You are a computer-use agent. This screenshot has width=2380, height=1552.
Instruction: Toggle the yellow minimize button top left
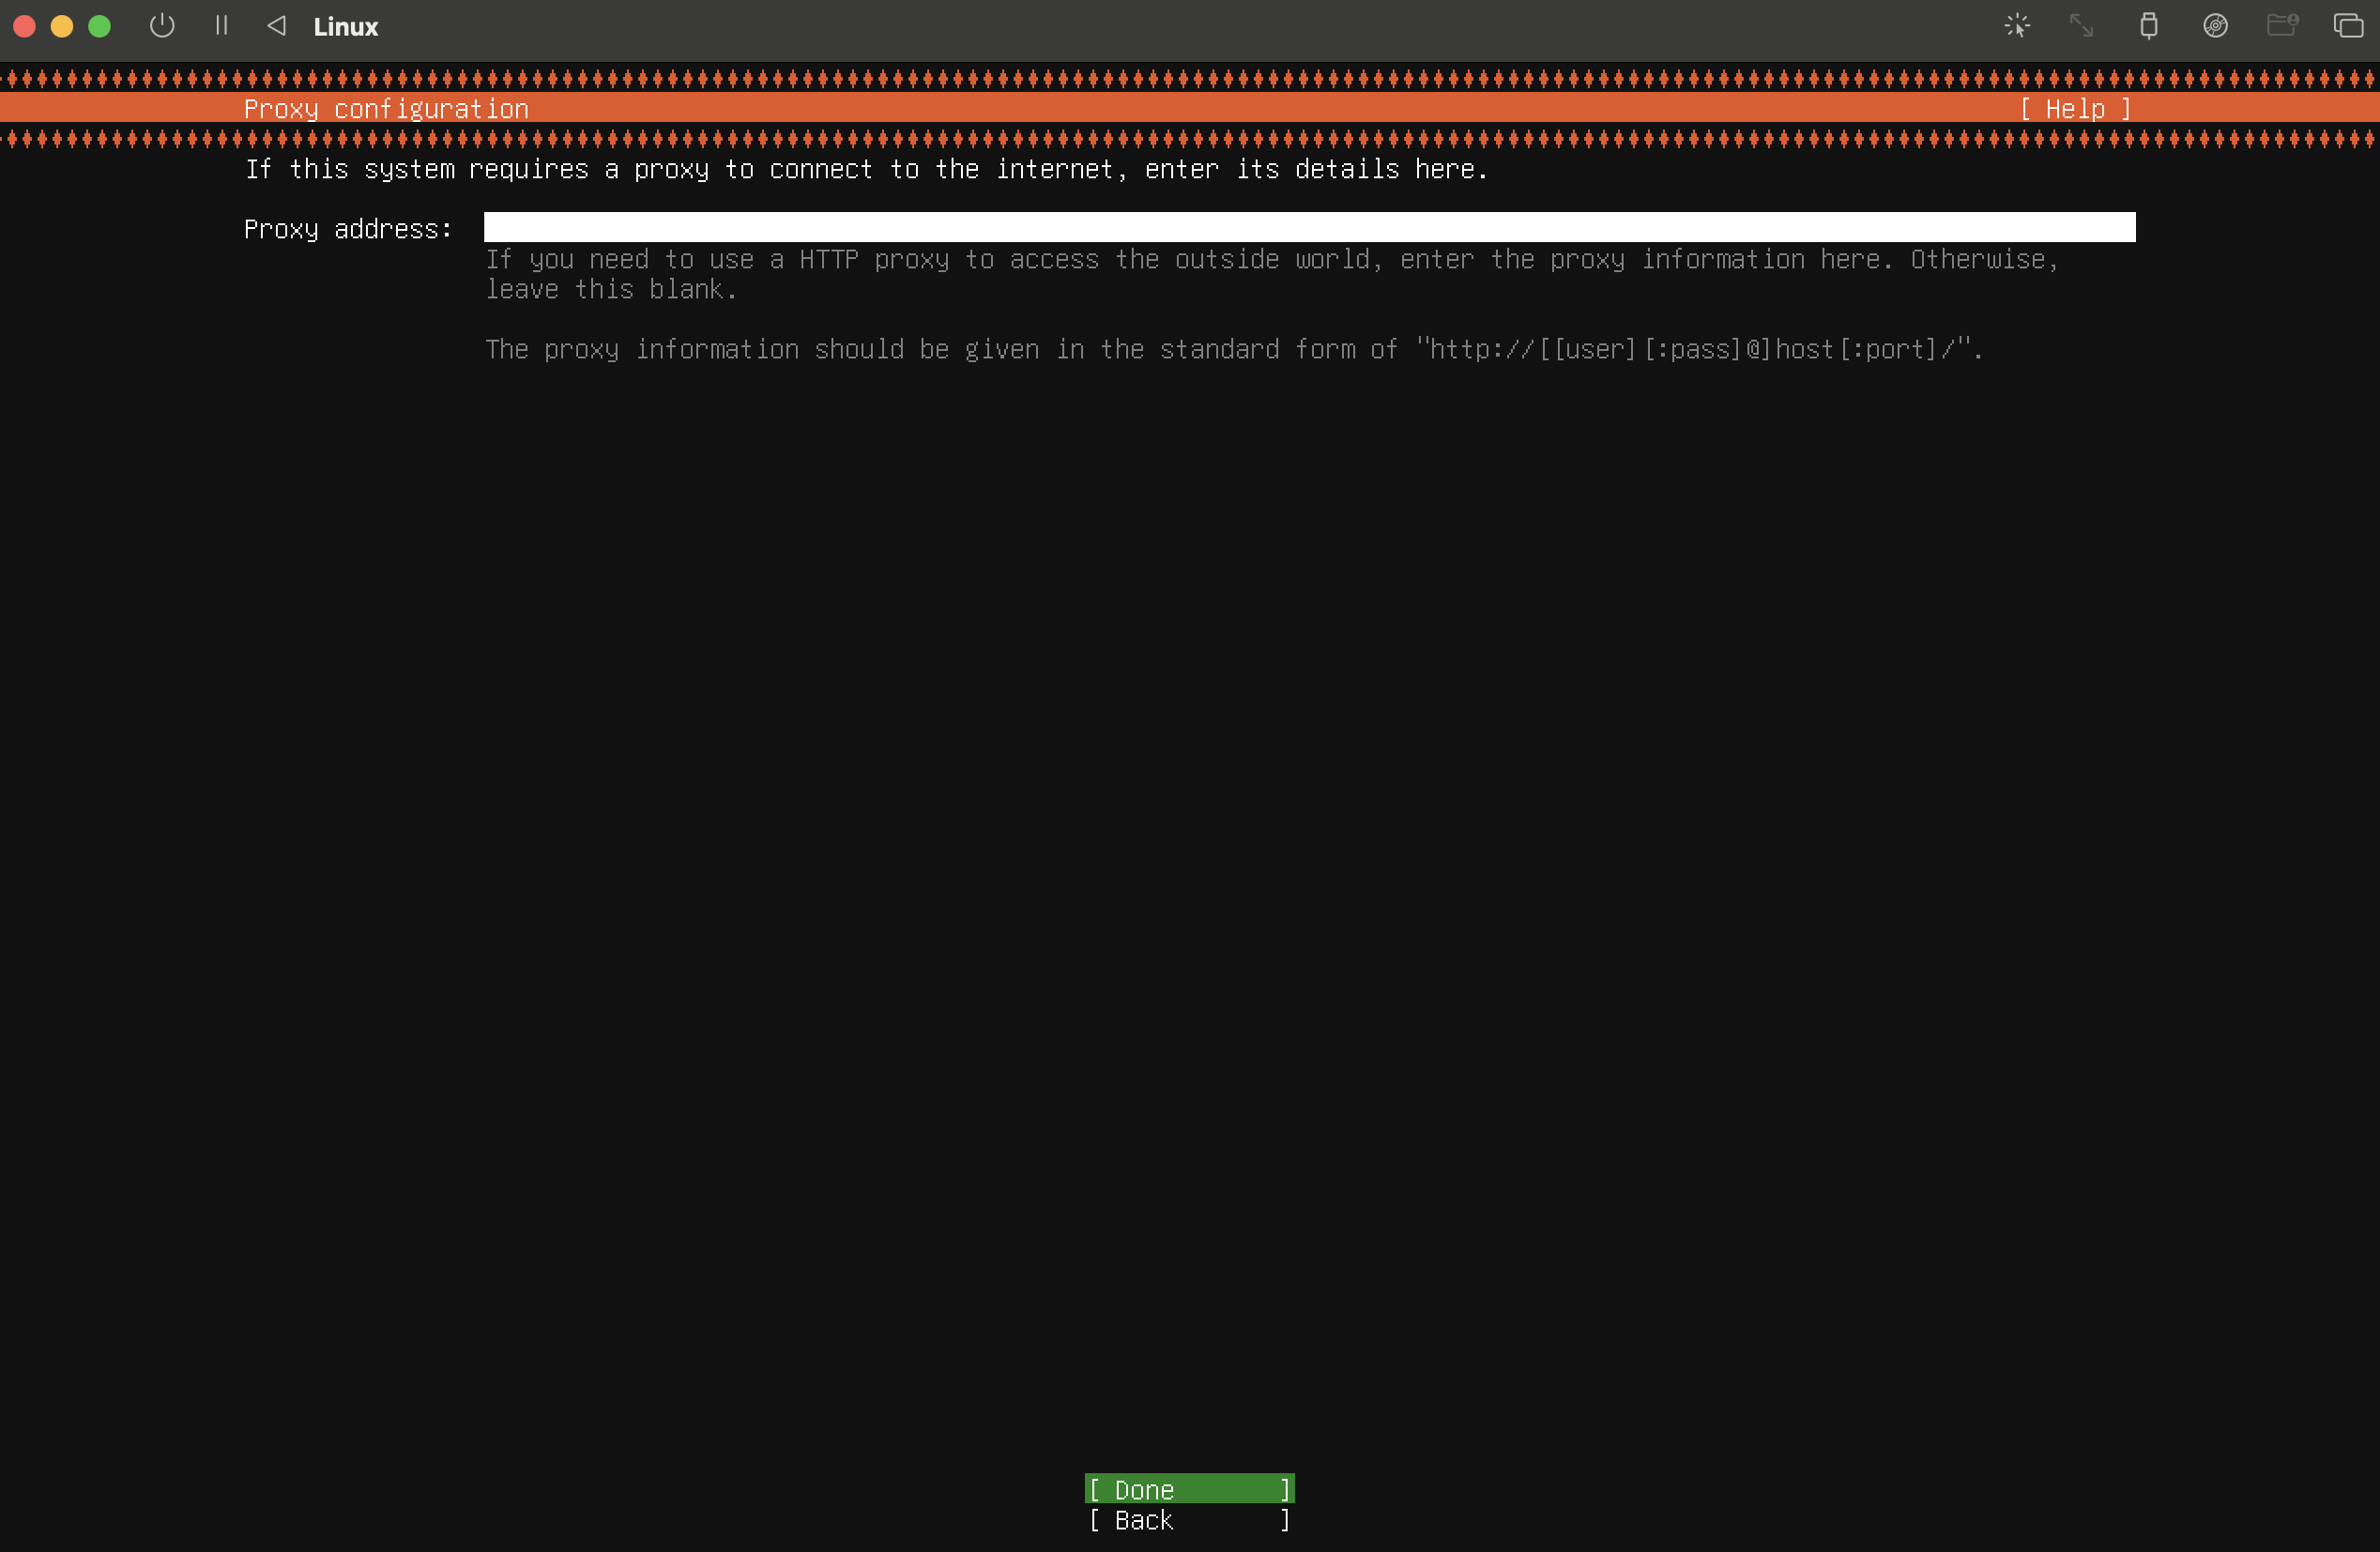click(61, 26)
